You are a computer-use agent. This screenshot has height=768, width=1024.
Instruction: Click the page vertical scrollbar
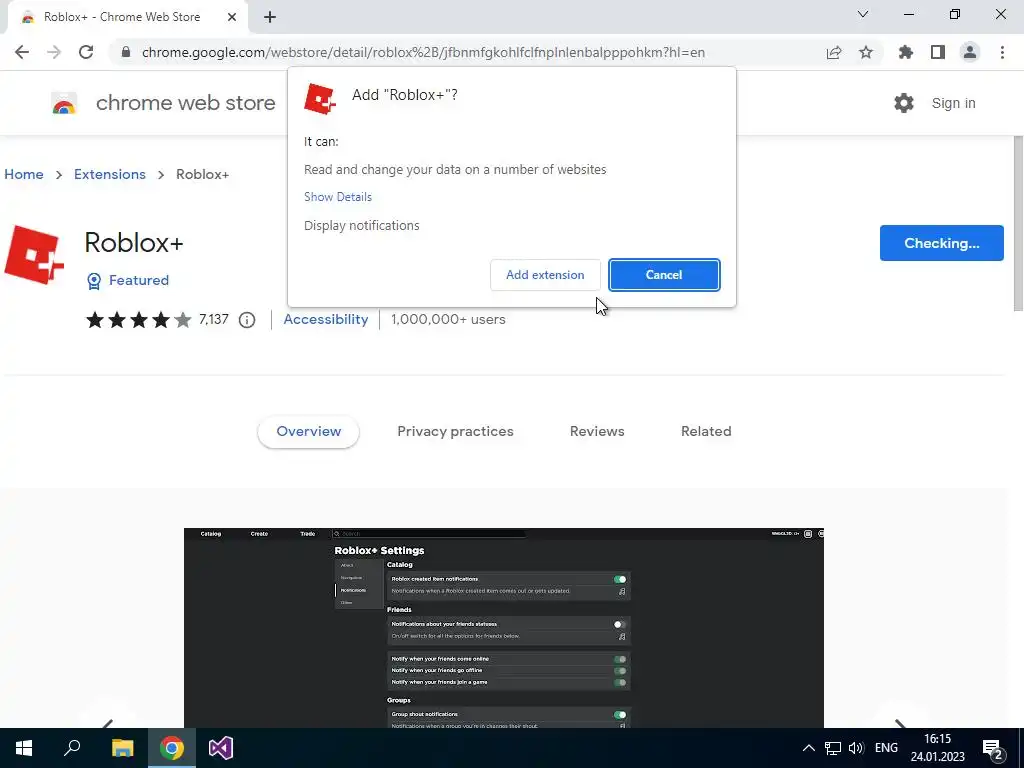(1017, 224)
